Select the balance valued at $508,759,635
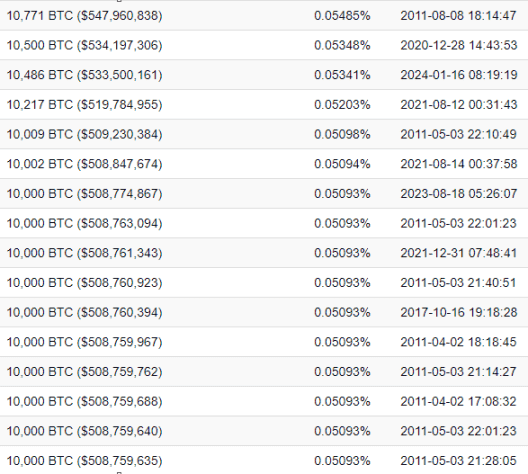Image resolution: width=528 pixels, height=474 pixels. pyautogui.click(x=85, y=461)
